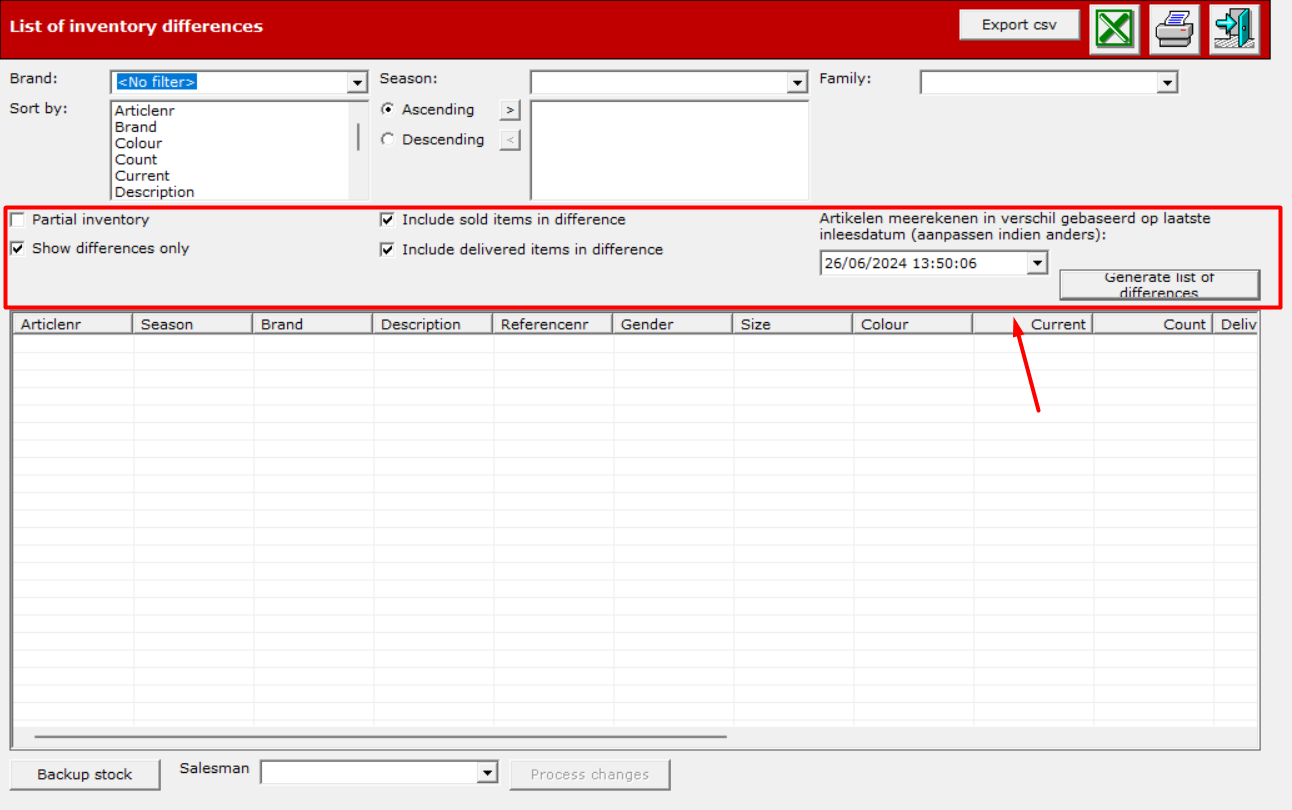Toggle Include sold items in difference

point(388,219)
